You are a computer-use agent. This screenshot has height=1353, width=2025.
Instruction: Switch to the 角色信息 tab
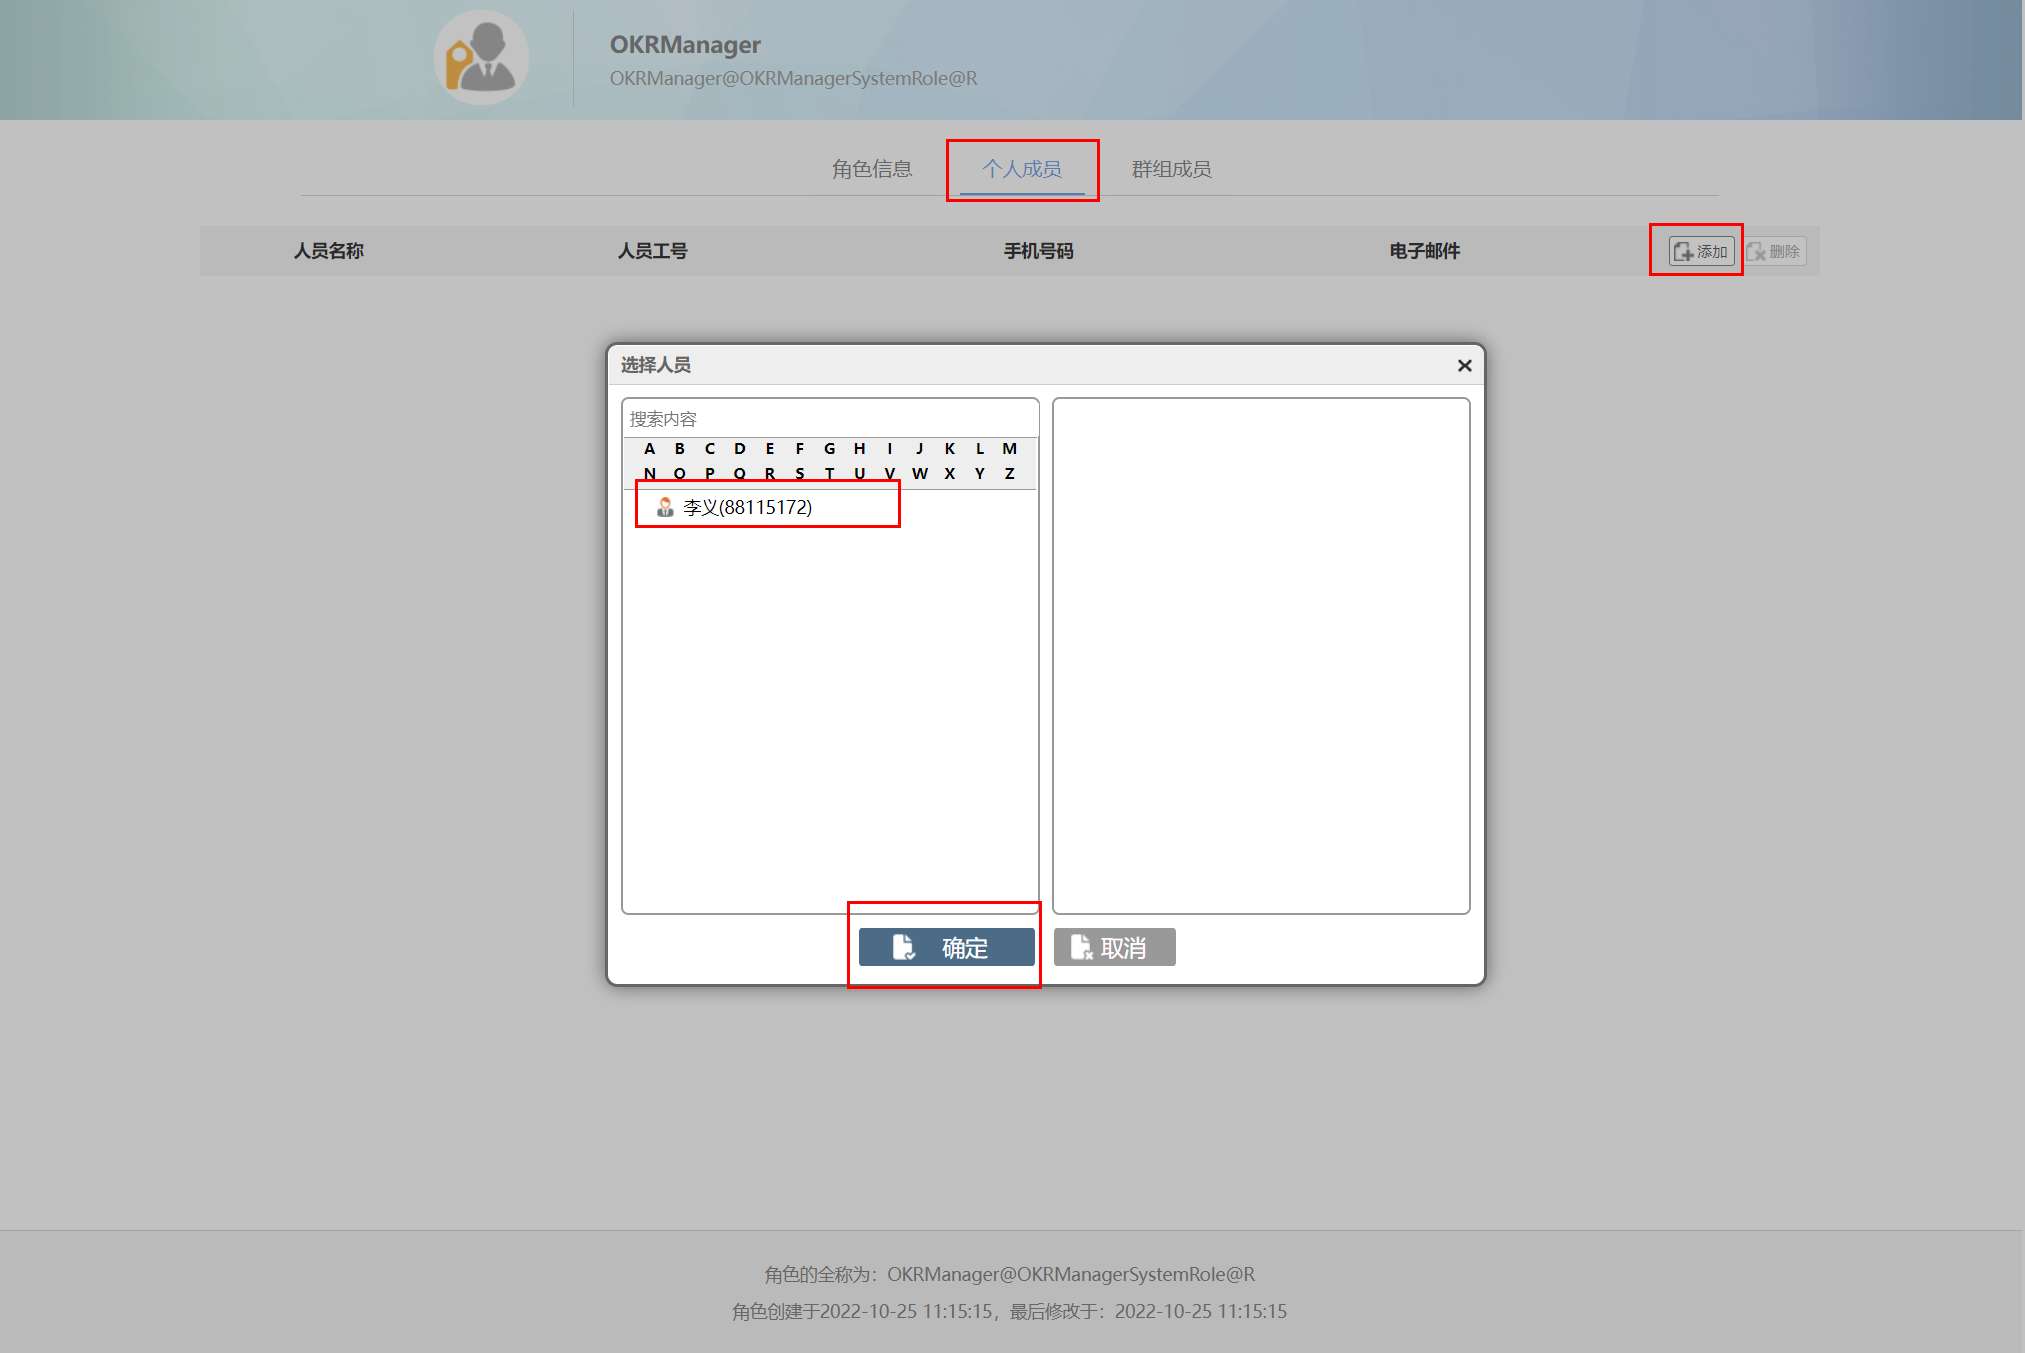point(872,169)
